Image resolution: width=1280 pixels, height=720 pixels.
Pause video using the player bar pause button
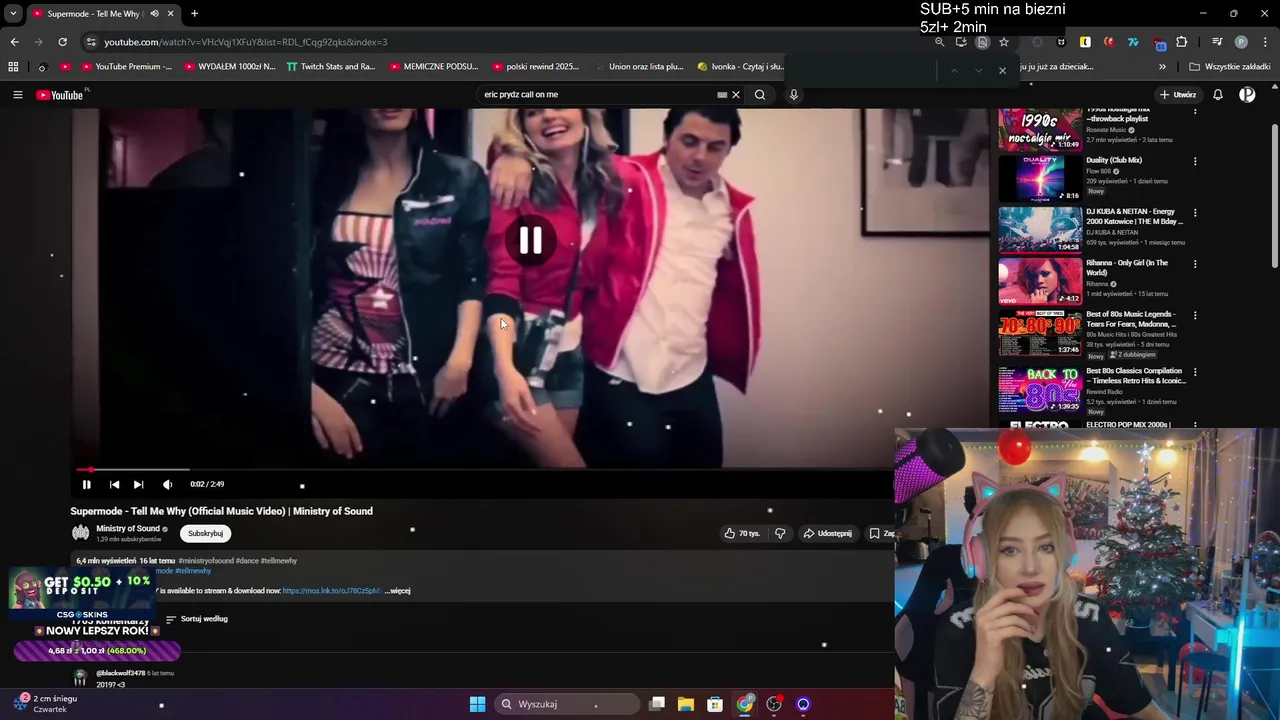point(86,484)
